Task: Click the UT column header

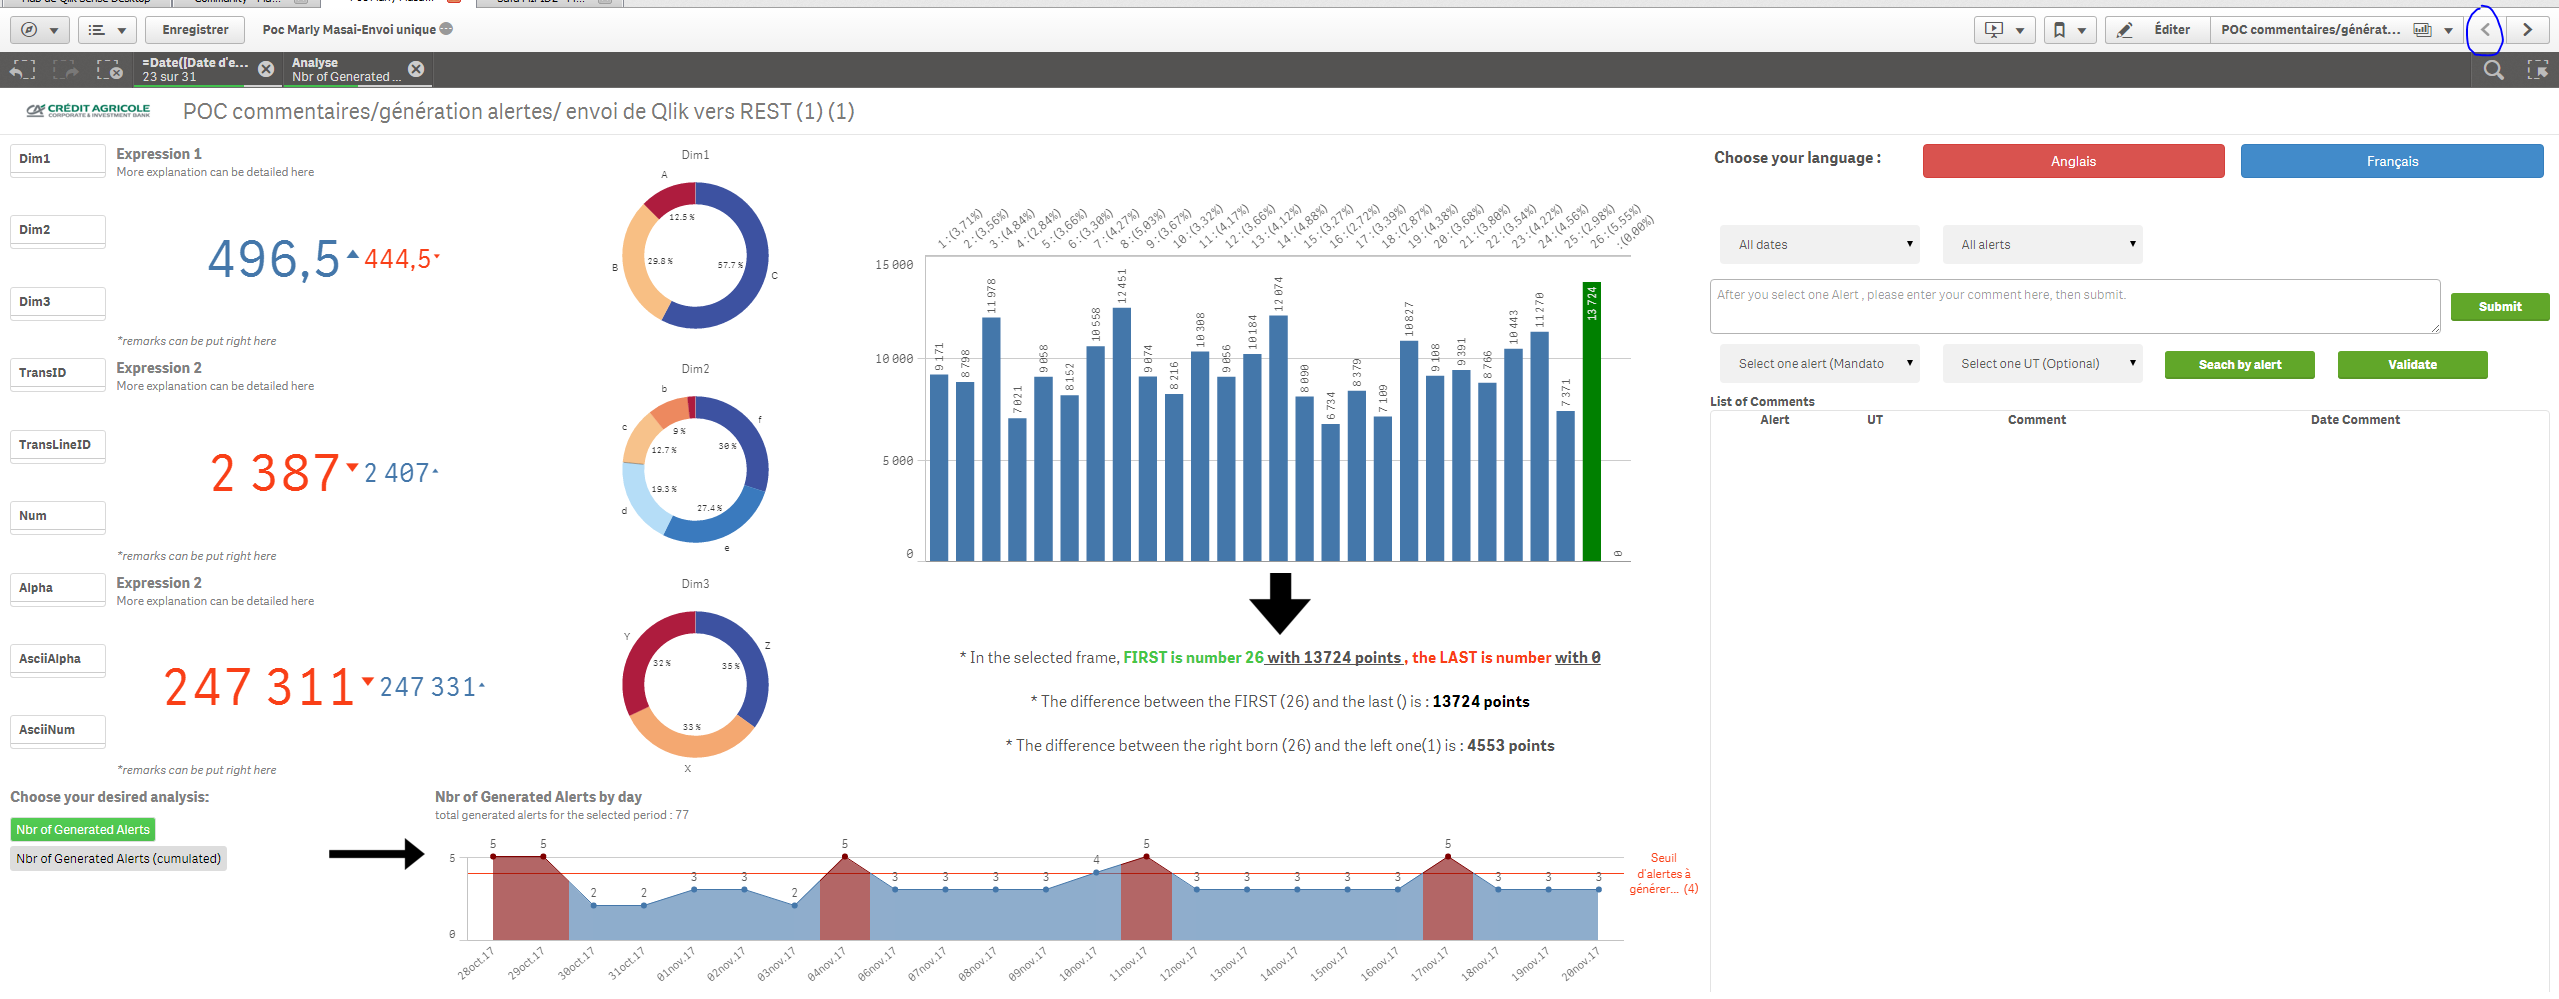Action: 1874,420
